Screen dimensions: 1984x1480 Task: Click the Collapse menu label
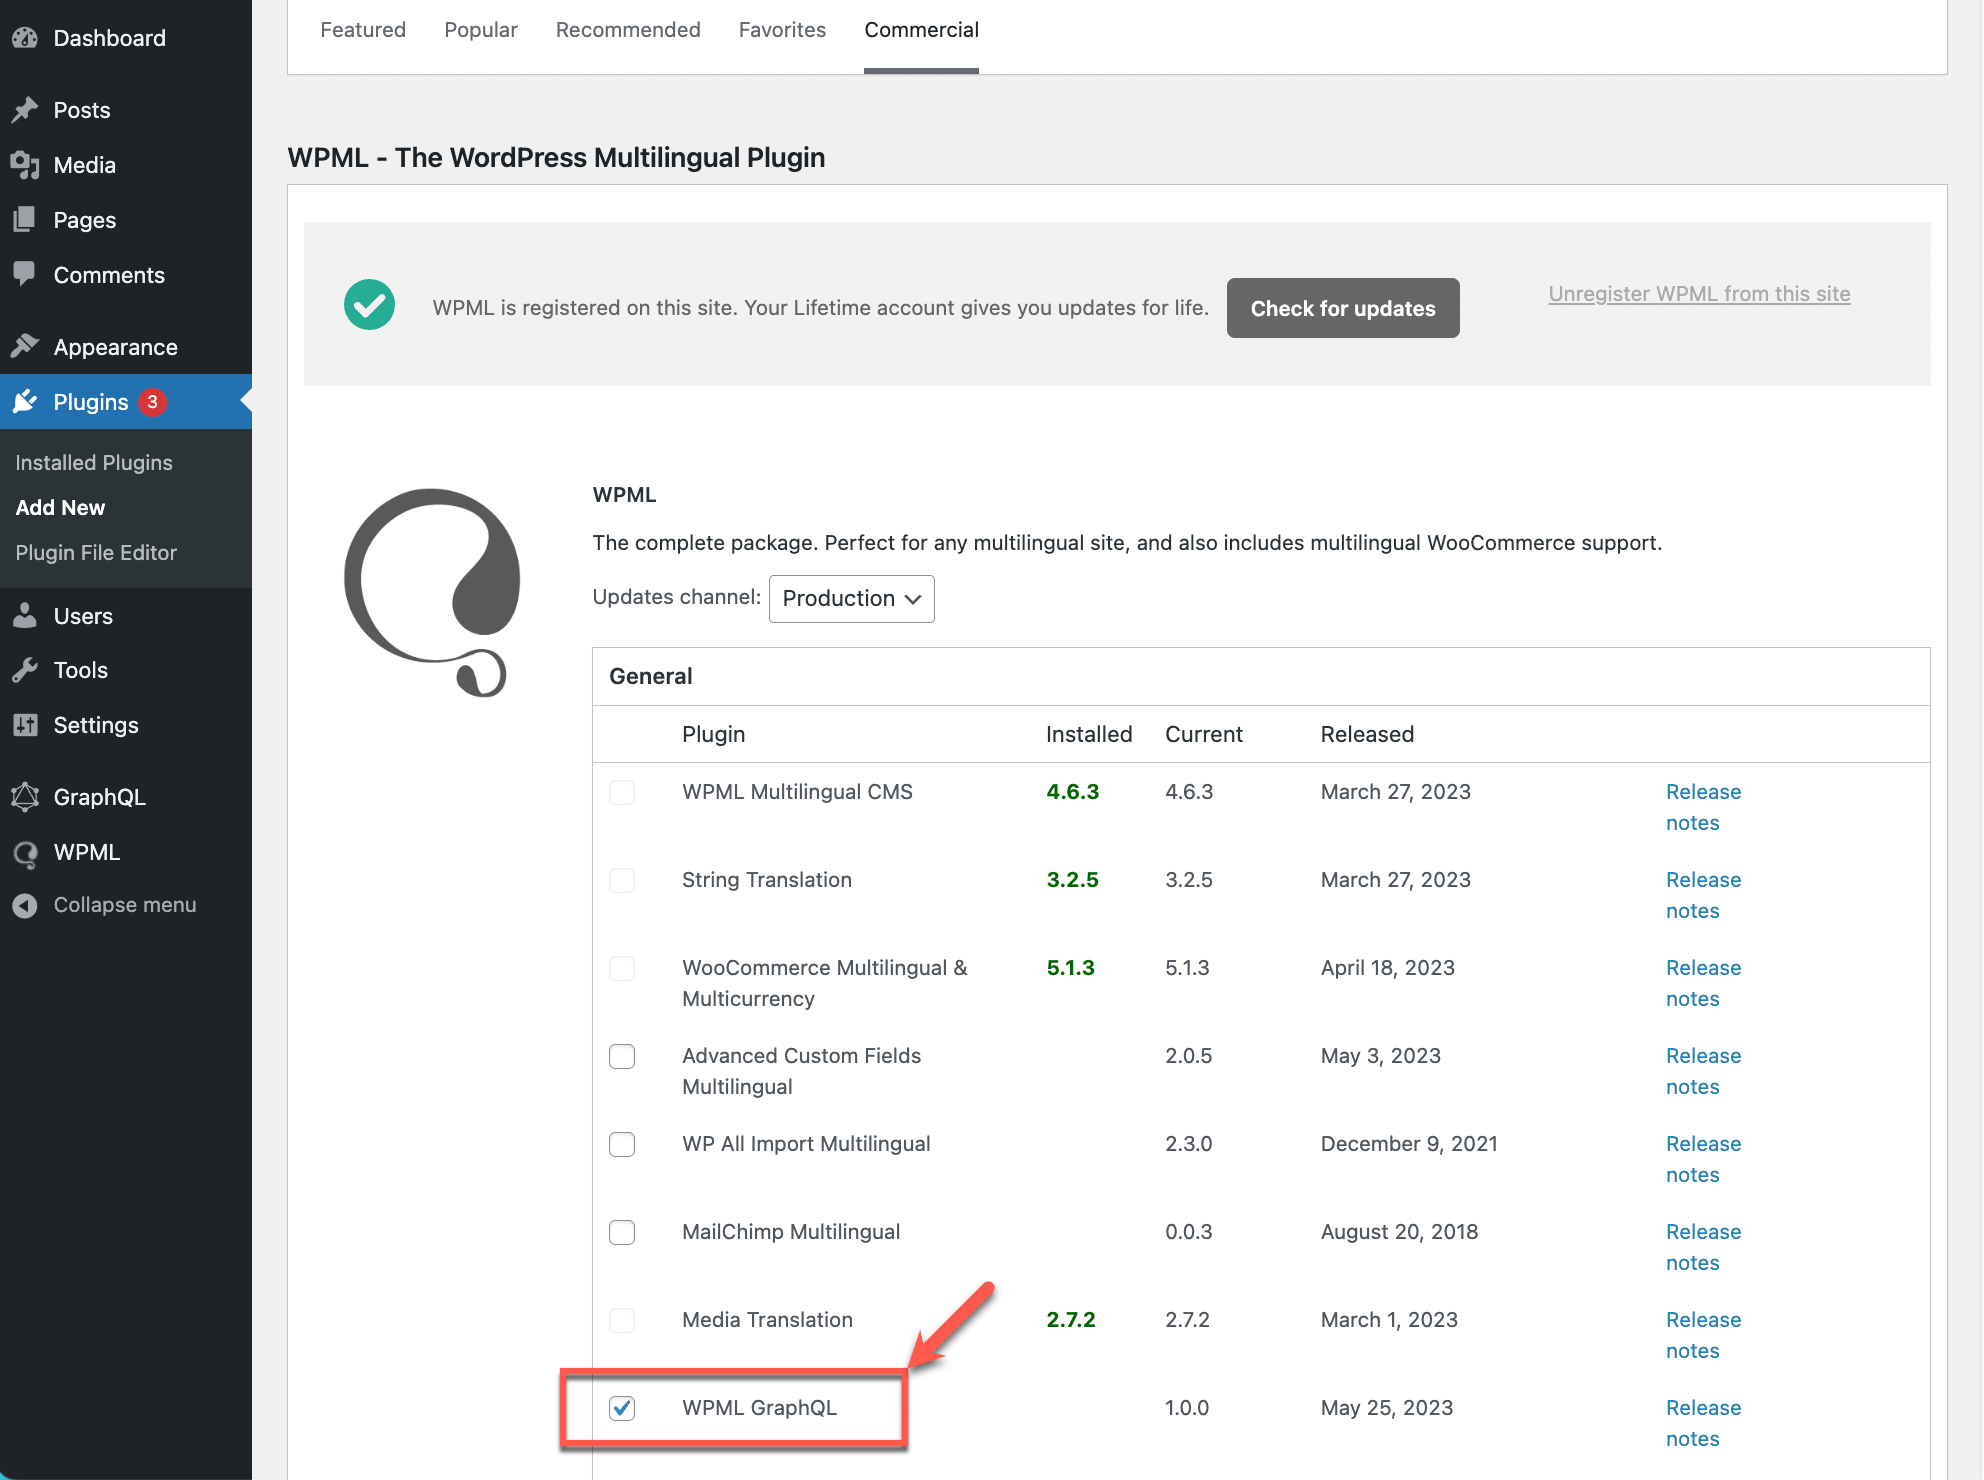[125, 905]
